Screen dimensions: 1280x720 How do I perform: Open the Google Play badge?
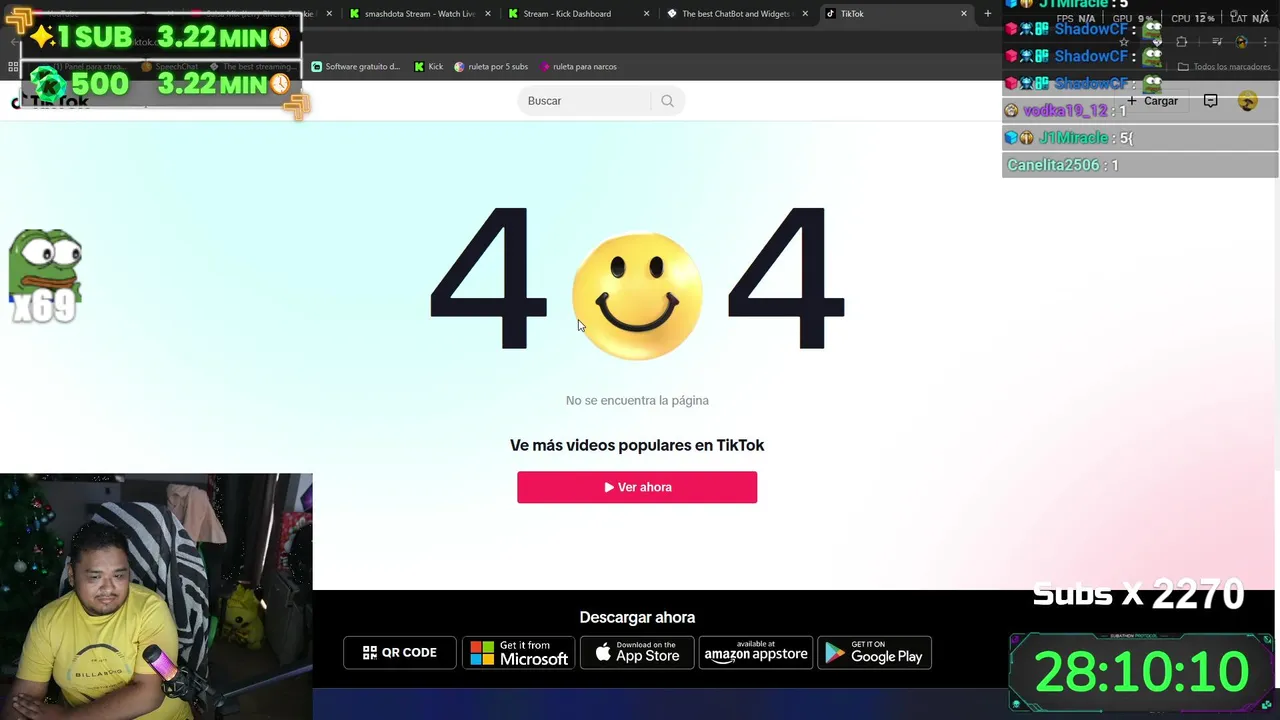pyautogui.click(x=874, y=653)
